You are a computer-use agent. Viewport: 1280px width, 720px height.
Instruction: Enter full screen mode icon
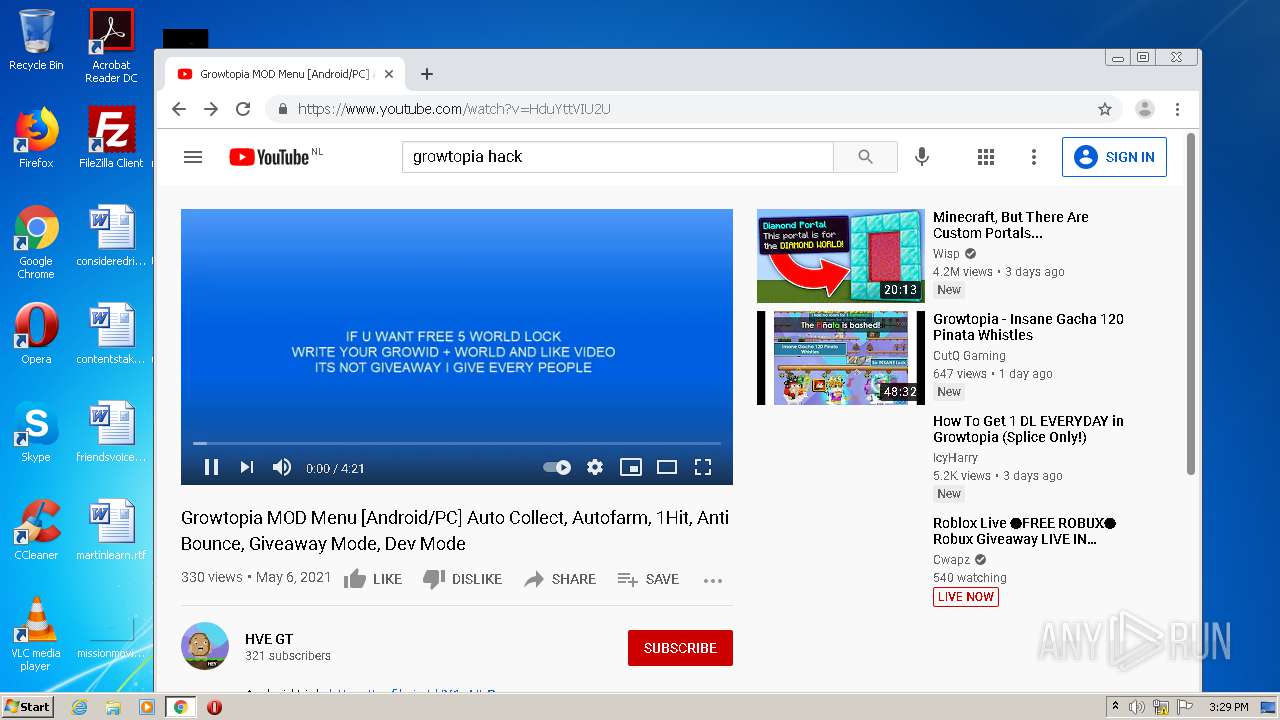(x=703, y=467)
